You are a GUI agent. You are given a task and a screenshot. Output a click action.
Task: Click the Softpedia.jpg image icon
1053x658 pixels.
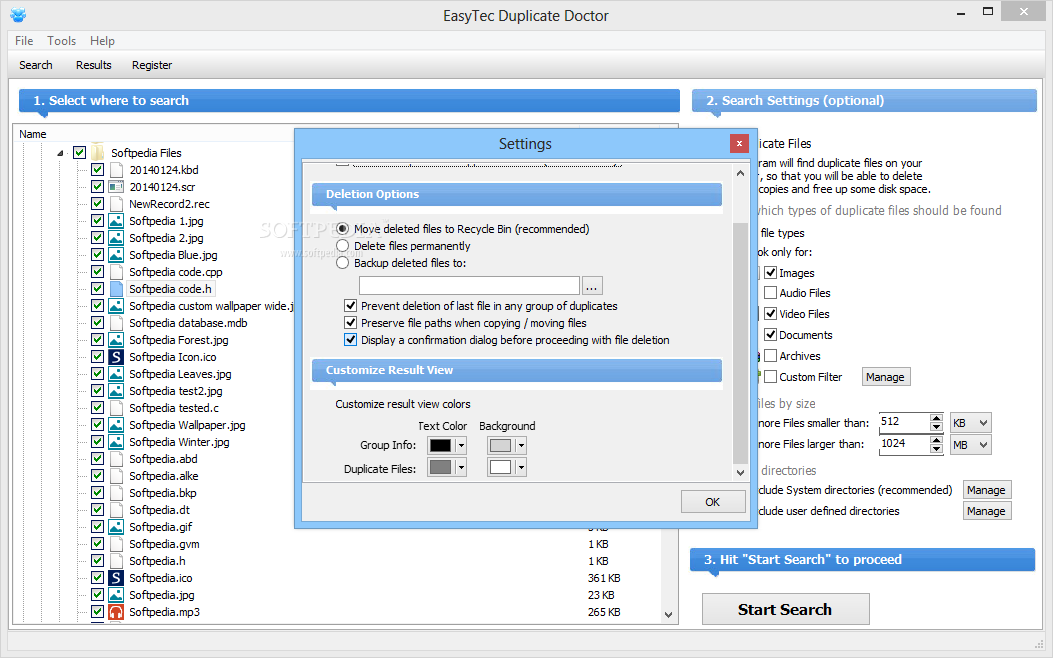click(x=116, y=595)
